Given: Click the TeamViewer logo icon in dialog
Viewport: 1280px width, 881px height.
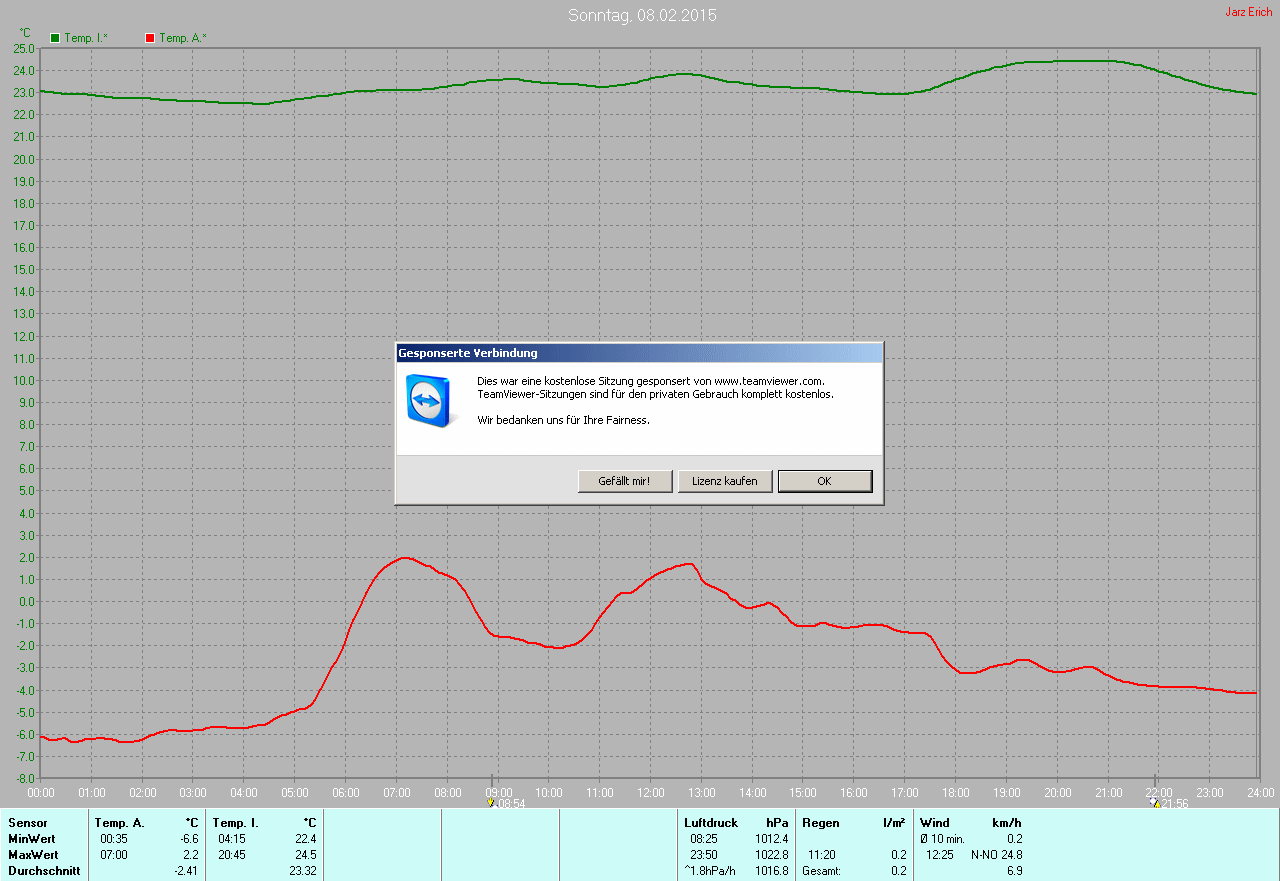Looking at the screenshot, I should tap(428, 400).
